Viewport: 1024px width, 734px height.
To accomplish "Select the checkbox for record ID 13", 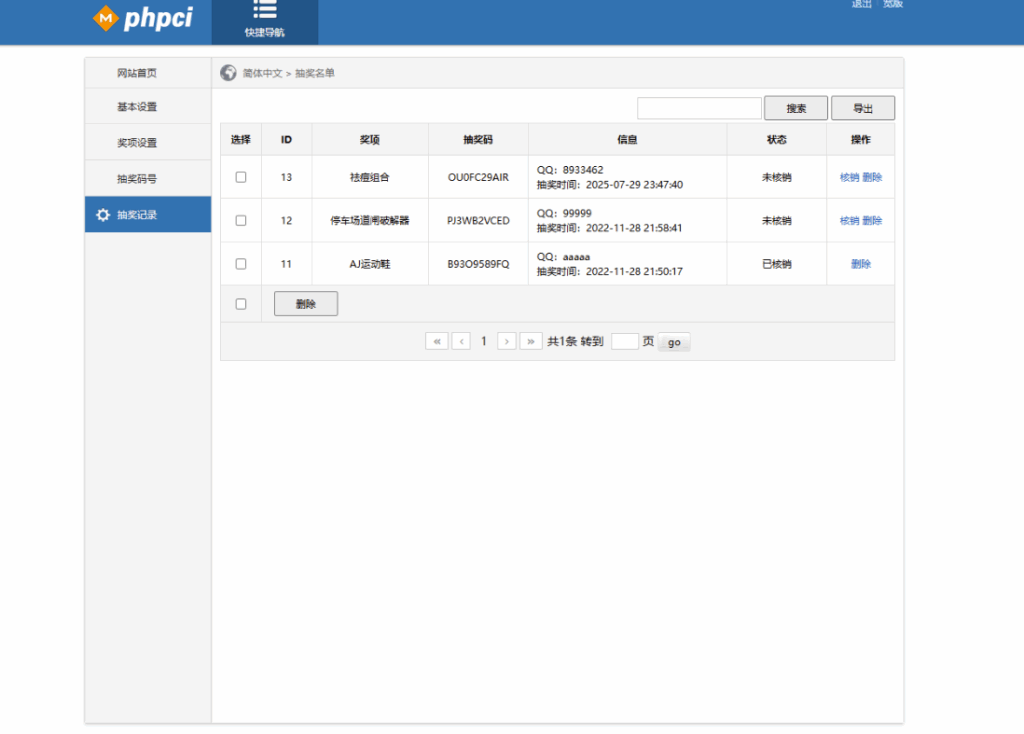I will tap(241, 177).
